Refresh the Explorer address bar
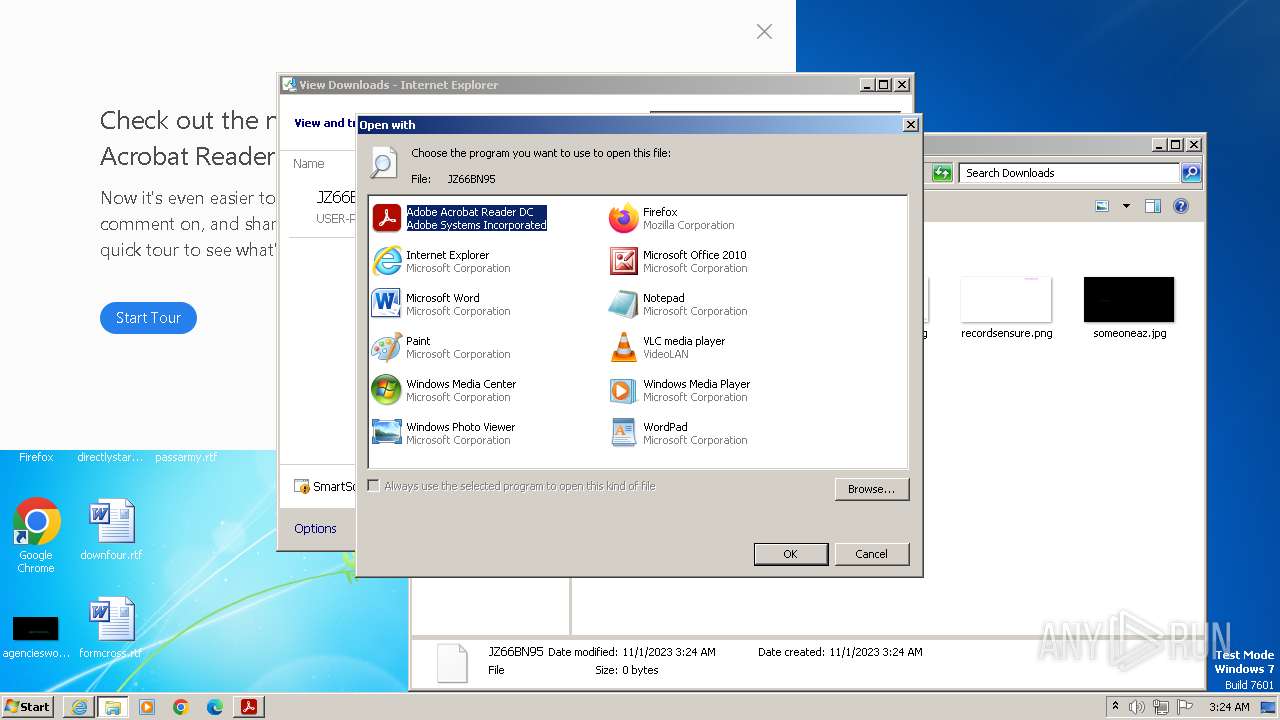 coord(942,173)
